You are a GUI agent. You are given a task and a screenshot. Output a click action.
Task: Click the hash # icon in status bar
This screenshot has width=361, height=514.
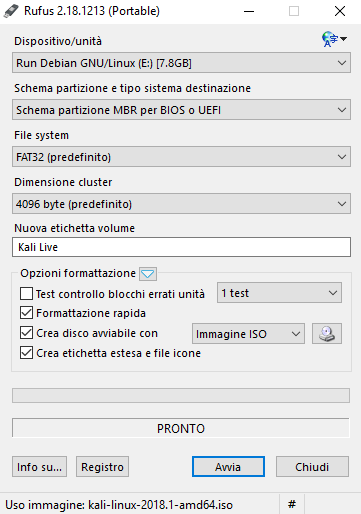click(292, 504)
